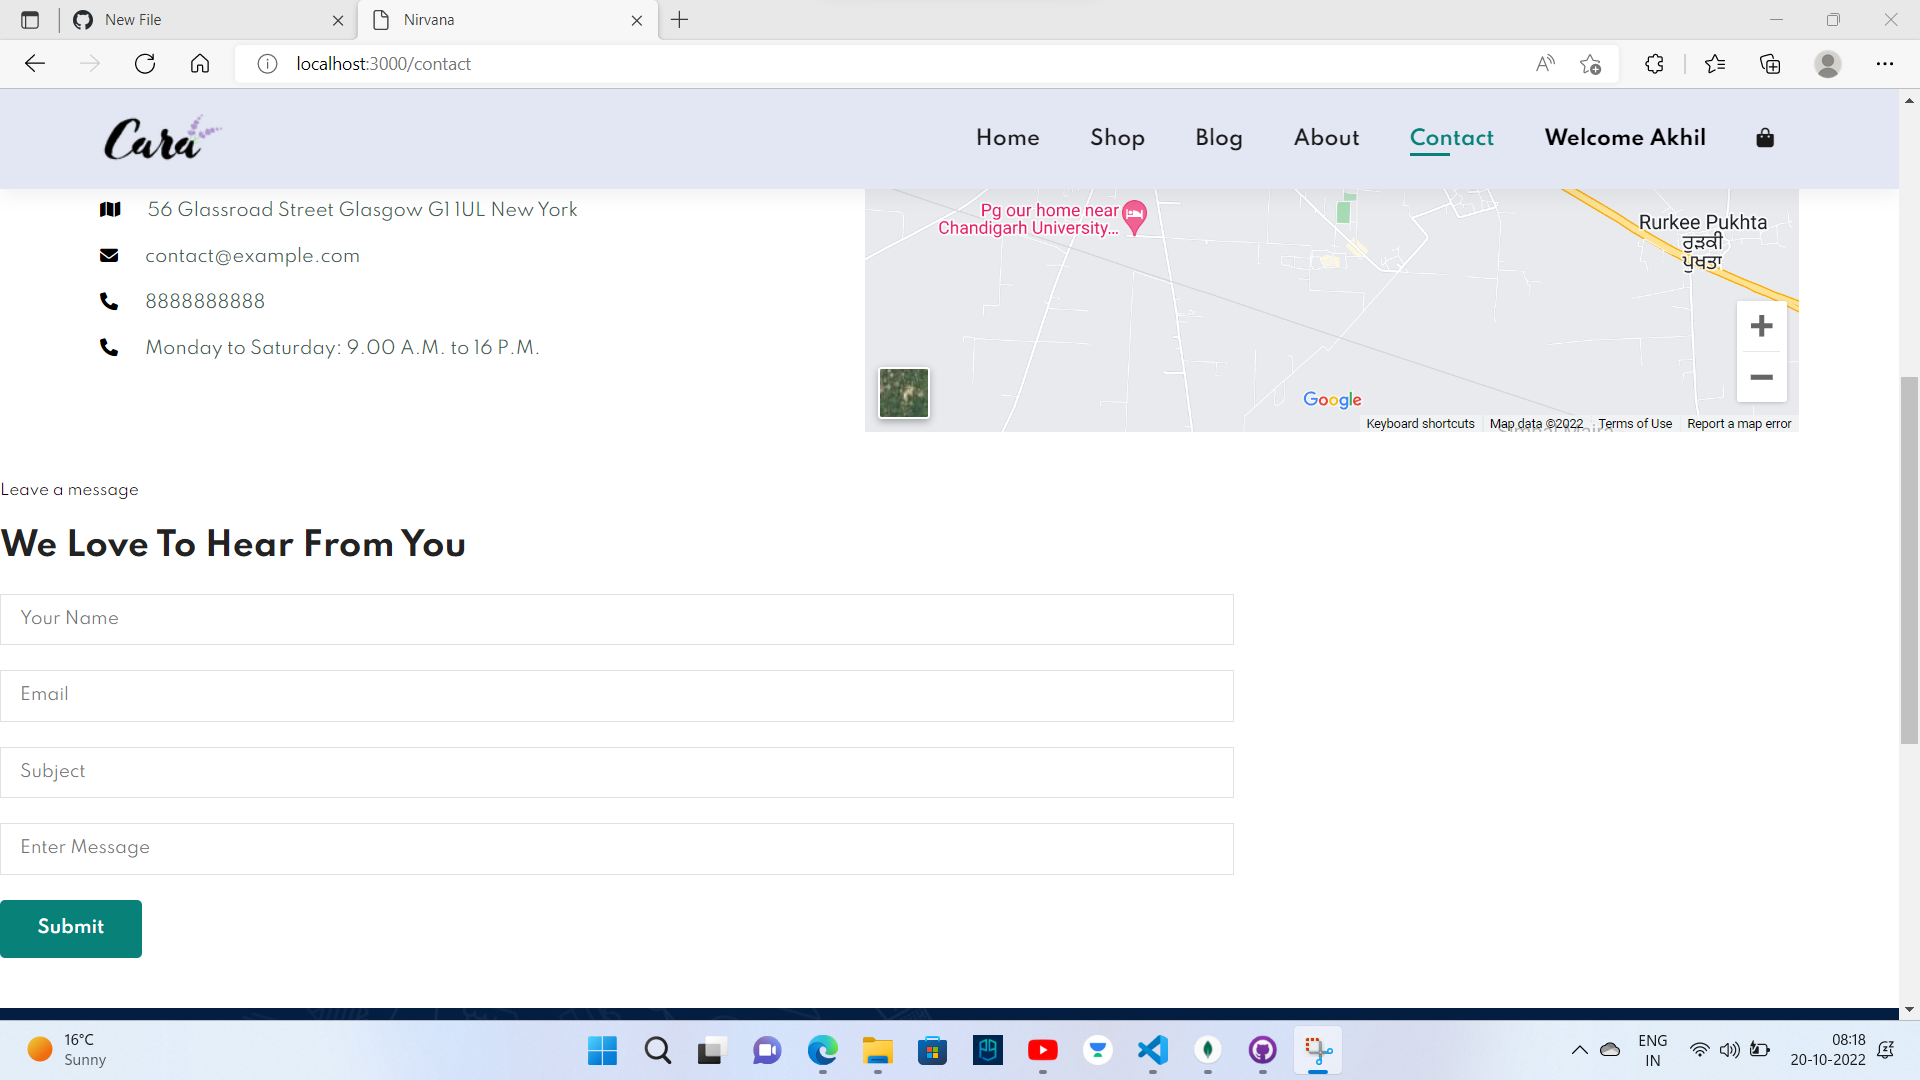This screenshot has height=1080, width=1920.
Task: Open Visual Studio Code from taskbar
Action: tap(1152, 1050)
